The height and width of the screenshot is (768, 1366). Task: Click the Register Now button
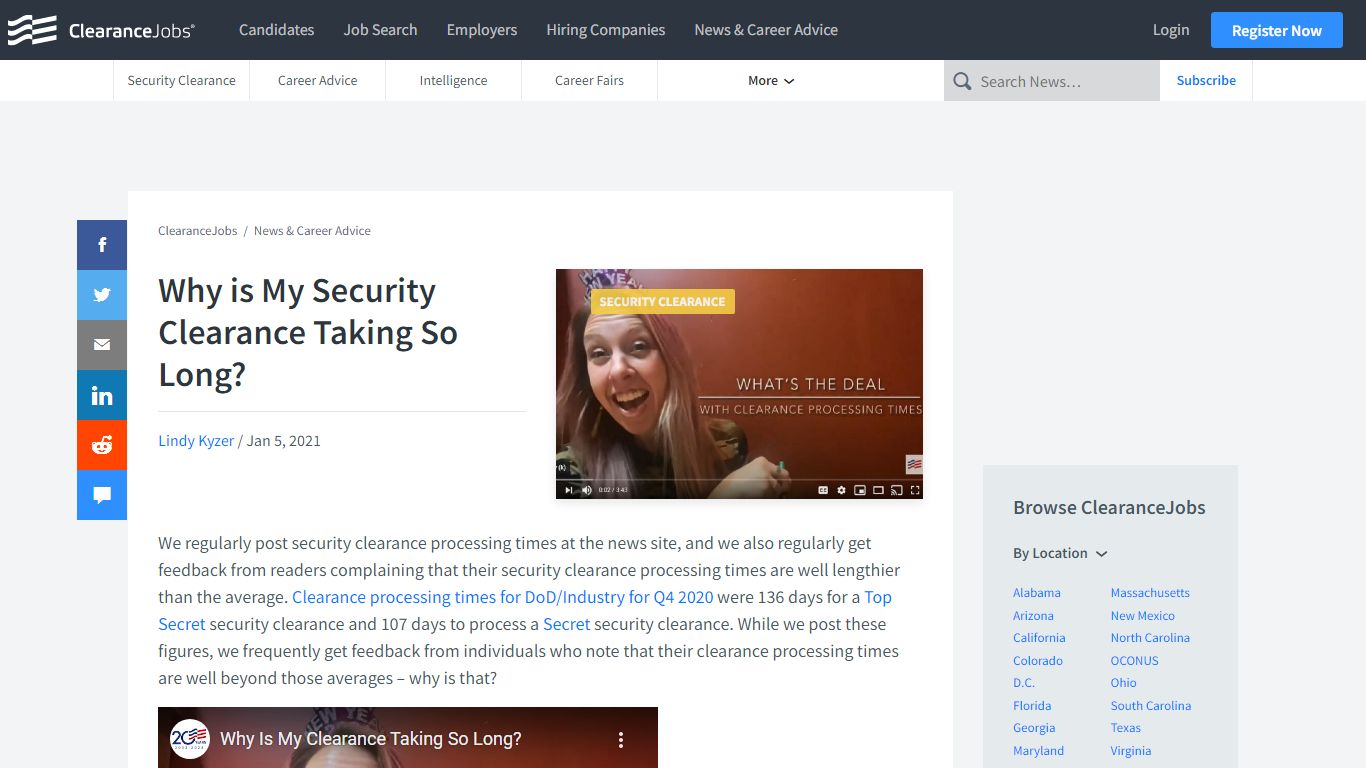tap(1277, 30)
